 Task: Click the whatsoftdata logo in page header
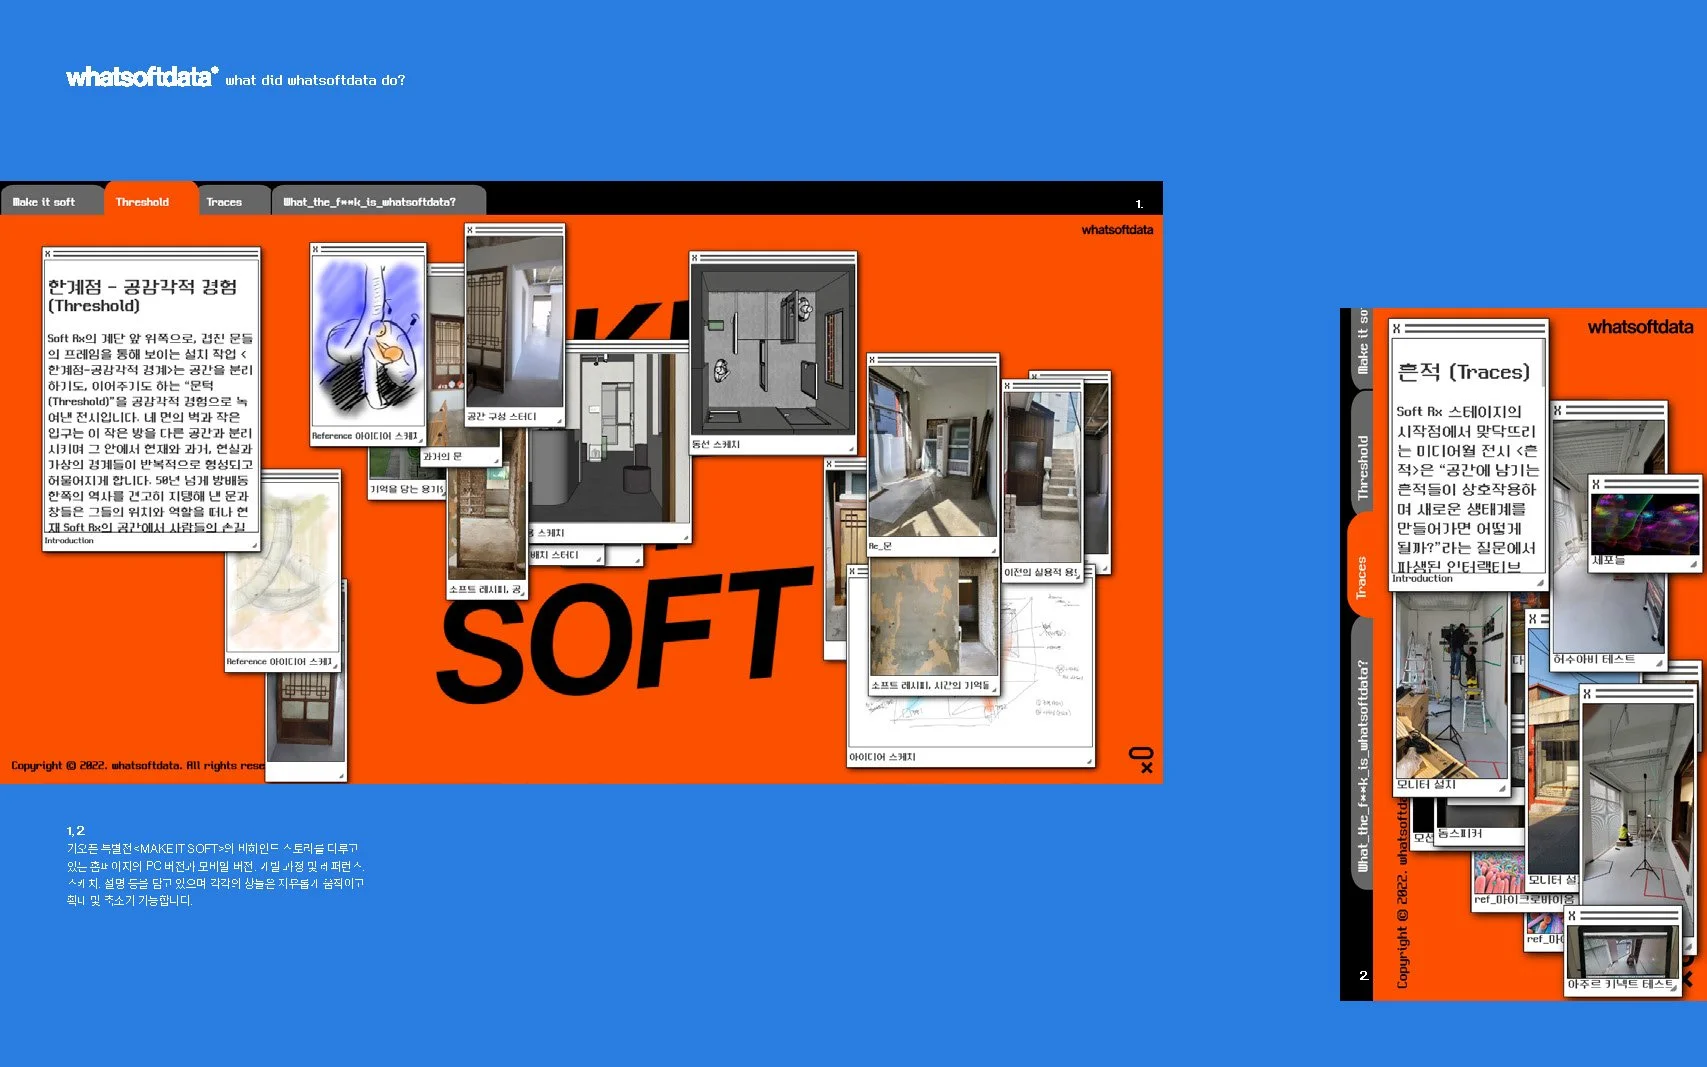coord(142,77)
